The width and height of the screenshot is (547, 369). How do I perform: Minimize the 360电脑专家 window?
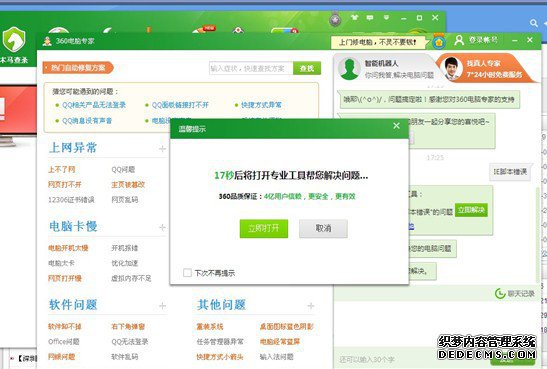515,40
